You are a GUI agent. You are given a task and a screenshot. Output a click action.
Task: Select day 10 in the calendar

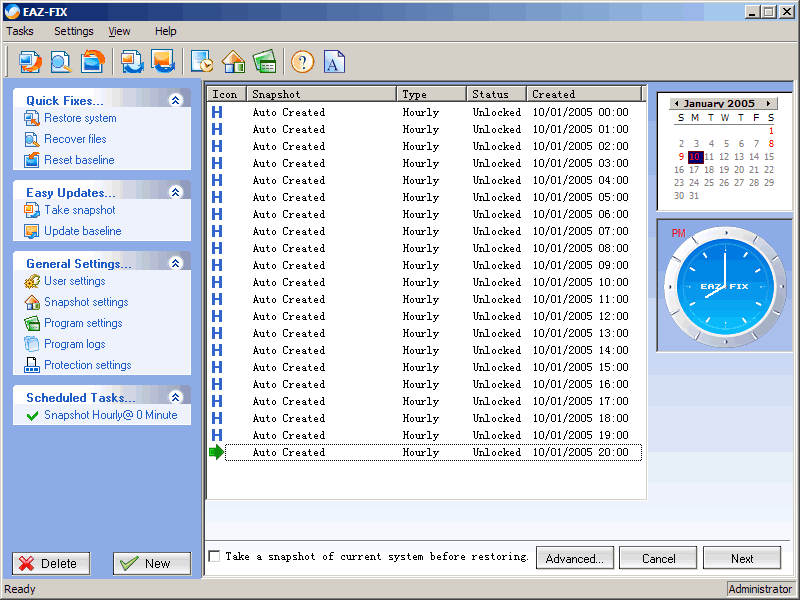[695, 157]
